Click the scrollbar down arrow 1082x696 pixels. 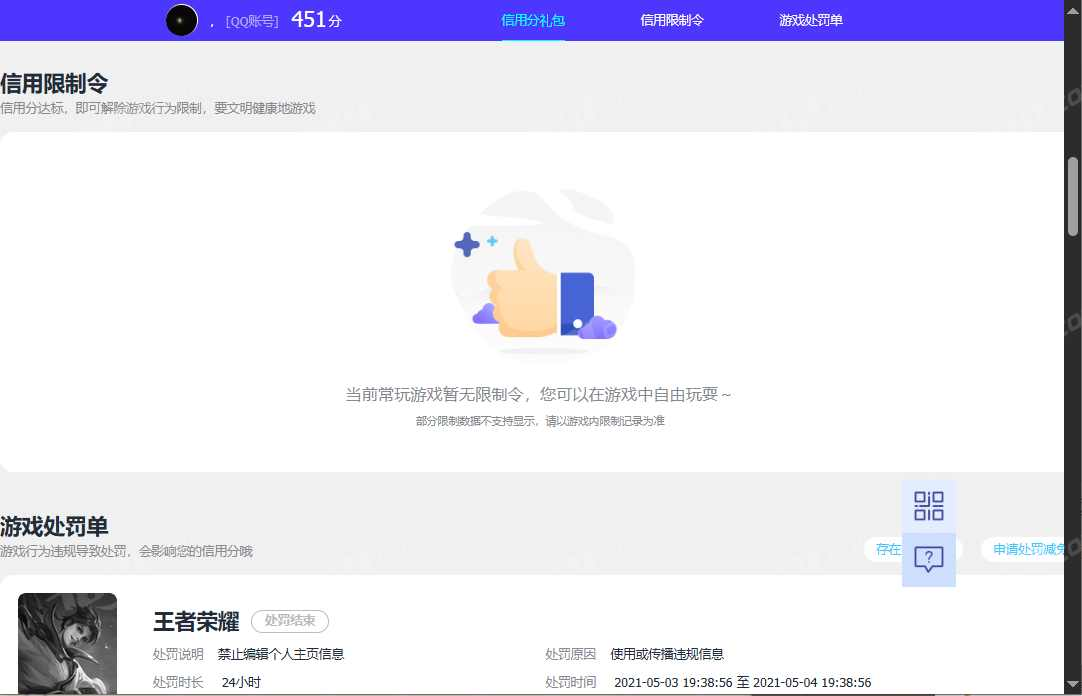pyautogui.click(x=1072, y=684)
